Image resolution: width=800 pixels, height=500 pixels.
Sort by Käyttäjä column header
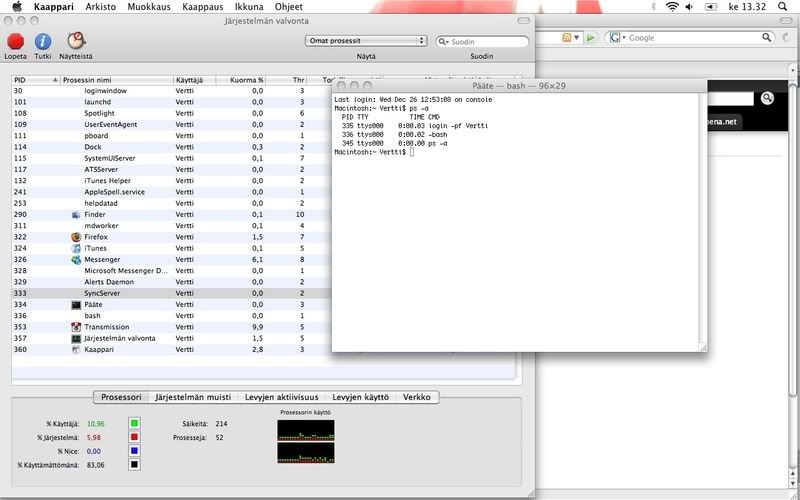194,80
